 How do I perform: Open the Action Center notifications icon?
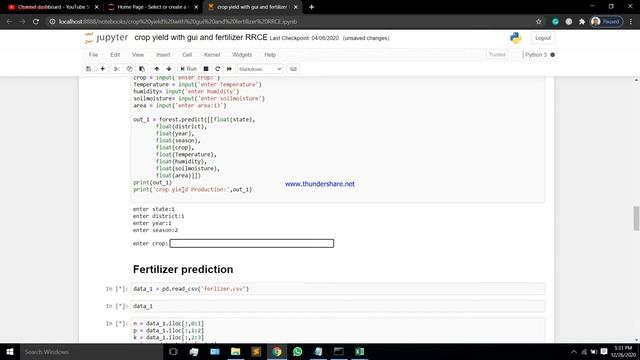tap(604, 351)
